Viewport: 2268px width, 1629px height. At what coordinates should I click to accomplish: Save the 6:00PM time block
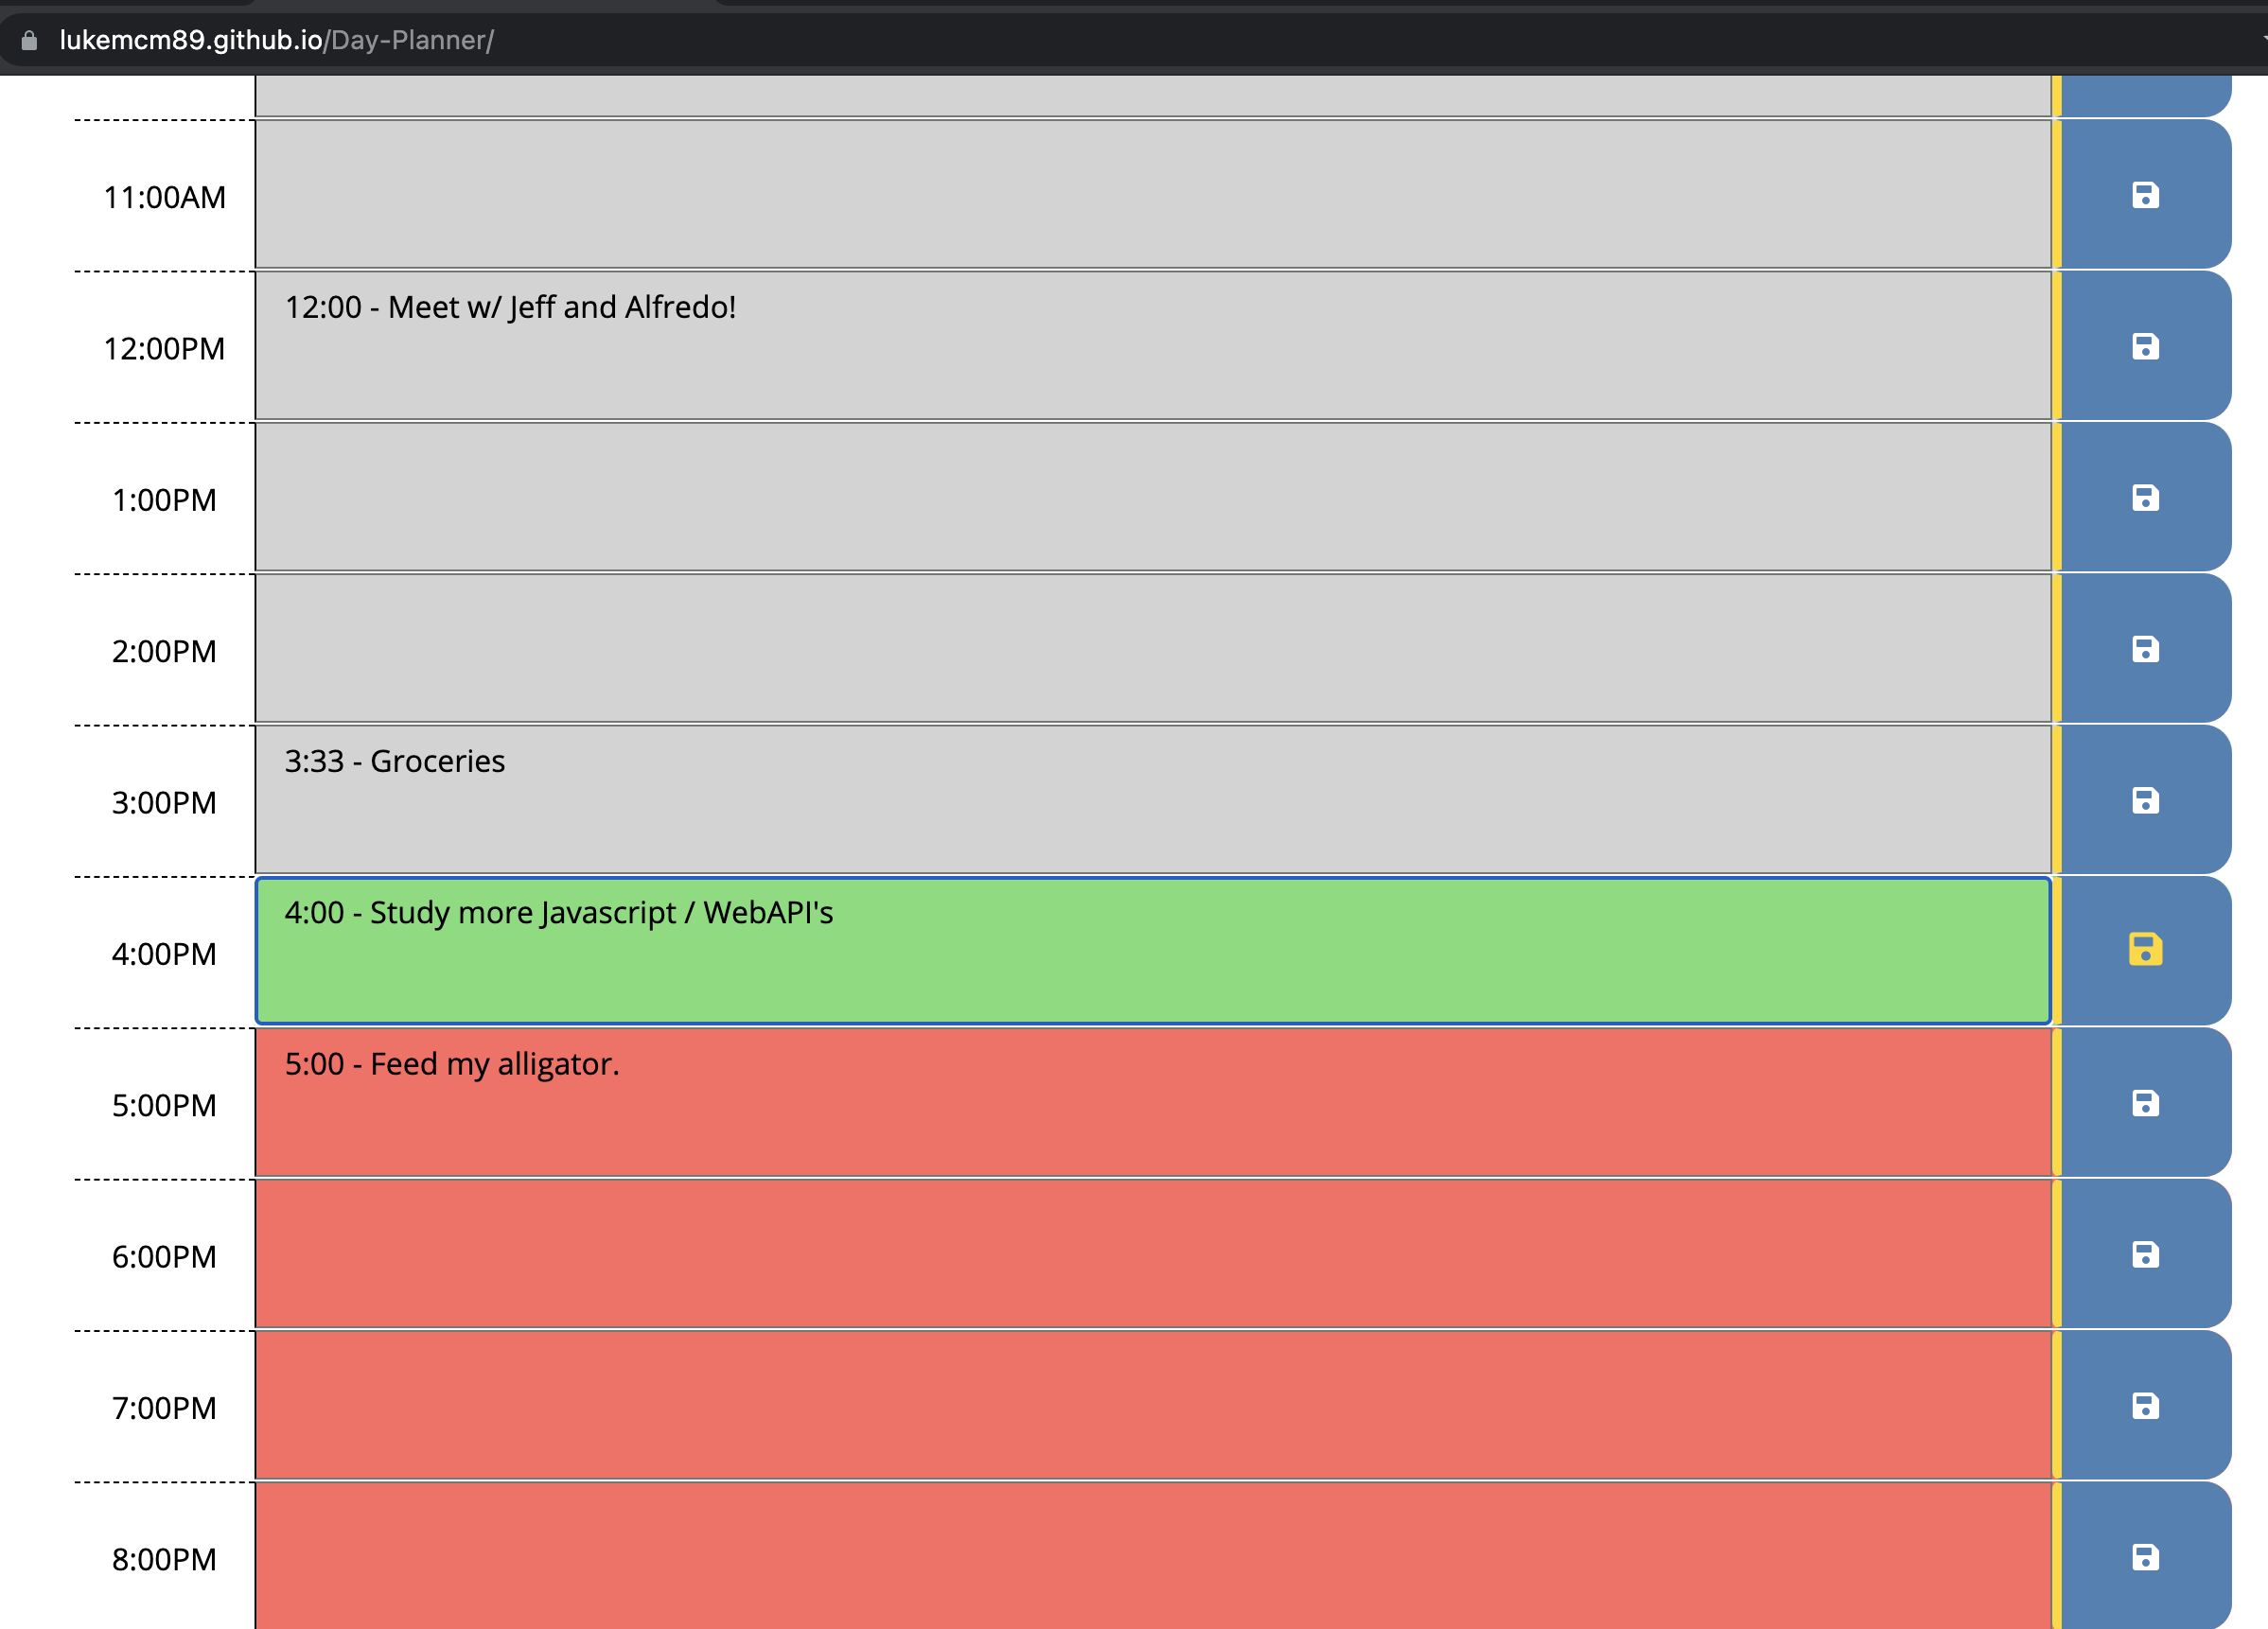[x=2146, y=1256]
